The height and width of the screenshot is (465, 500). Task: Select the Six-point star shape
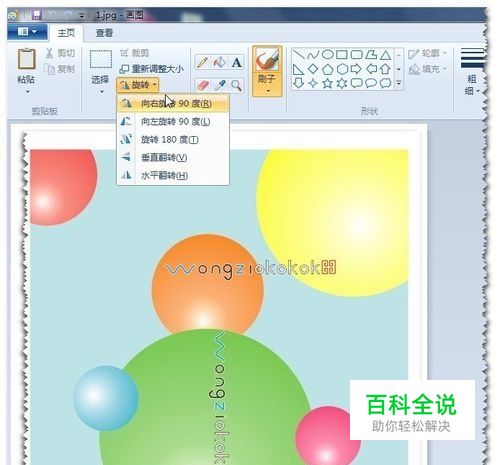[342, 83]
